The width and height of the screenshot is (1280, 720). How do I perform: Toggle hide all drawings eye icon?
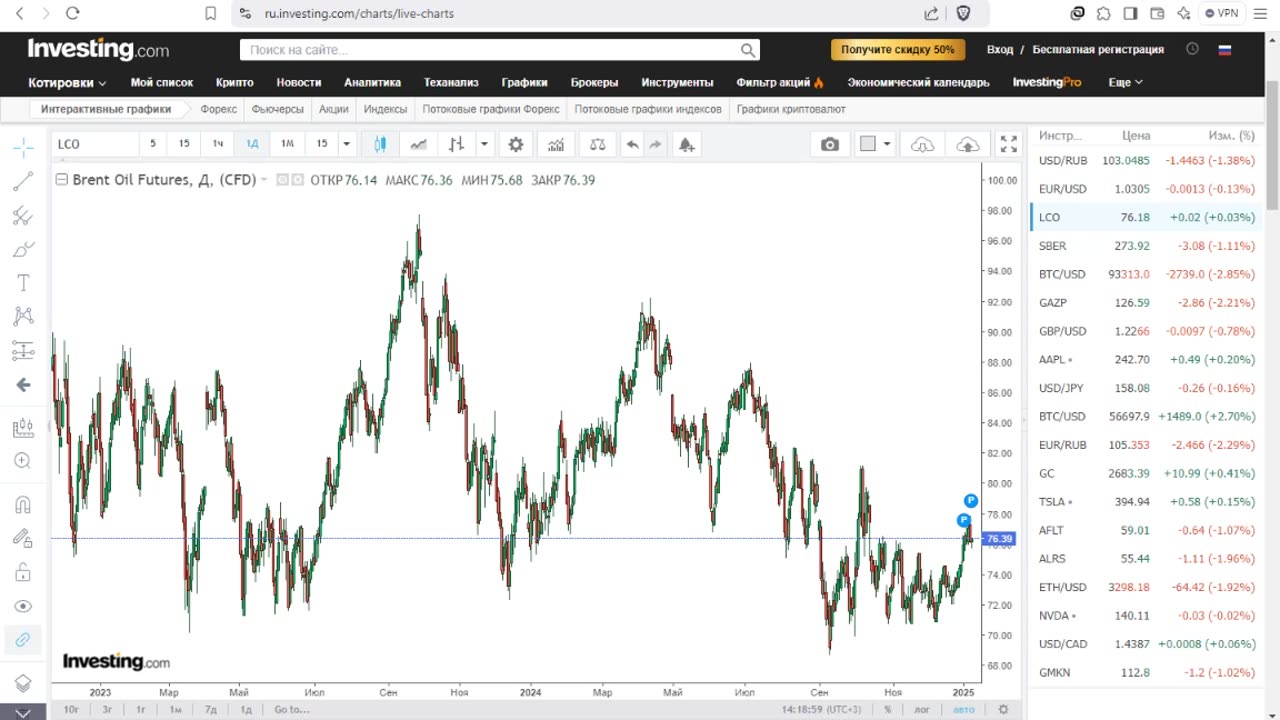click(23, 606)
